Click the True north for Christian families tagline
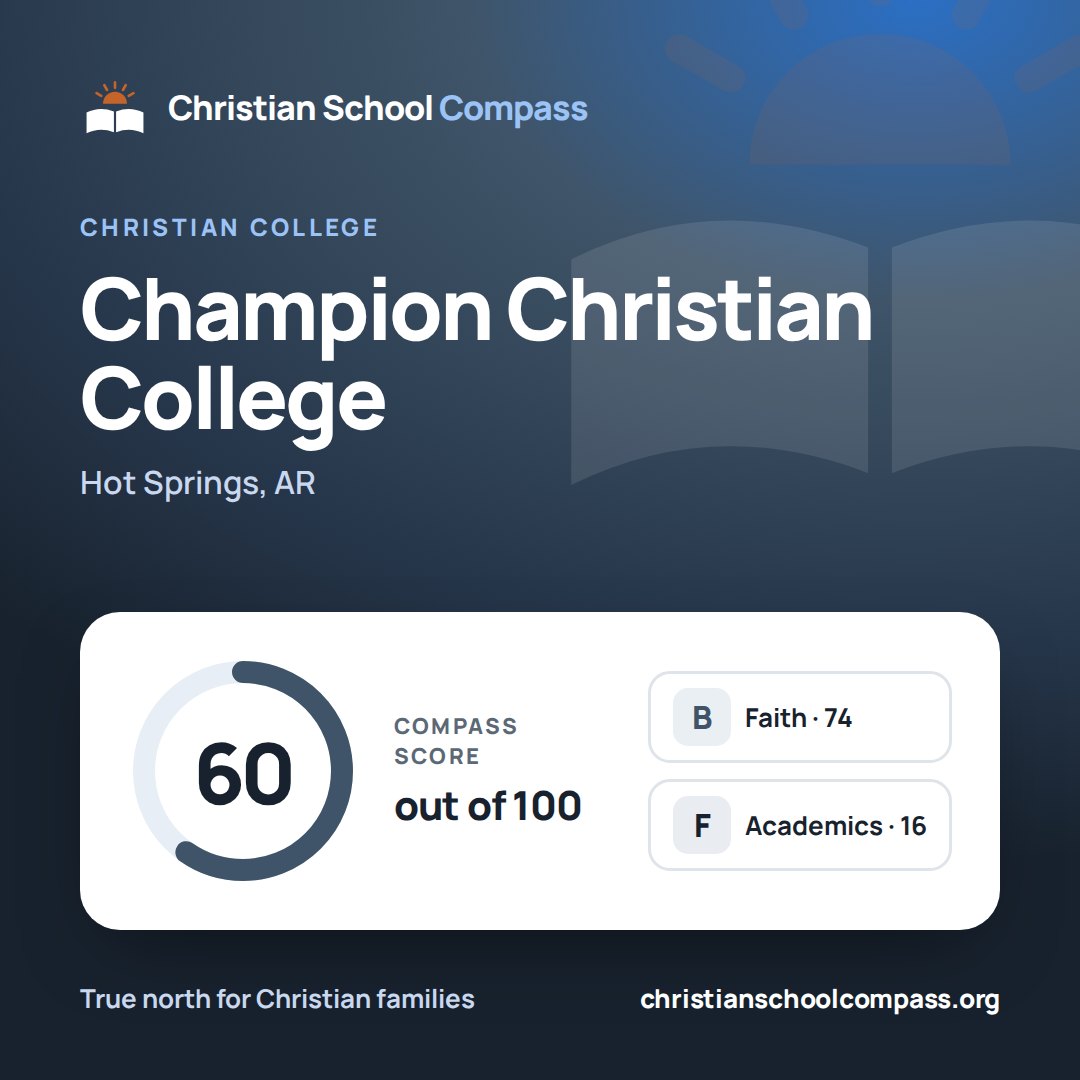The image size is (1080, 1080). tap(278, 999)
